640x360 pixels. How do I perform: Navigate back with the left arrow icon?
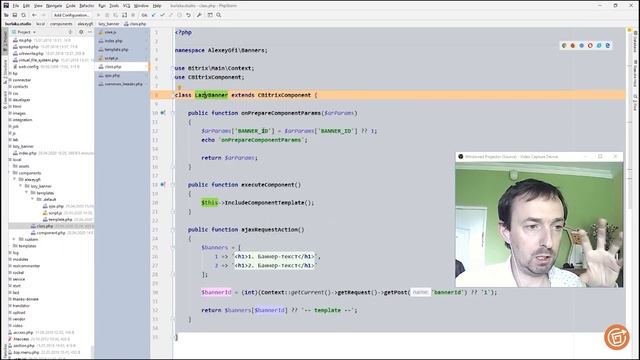click(x=34, y=15)
